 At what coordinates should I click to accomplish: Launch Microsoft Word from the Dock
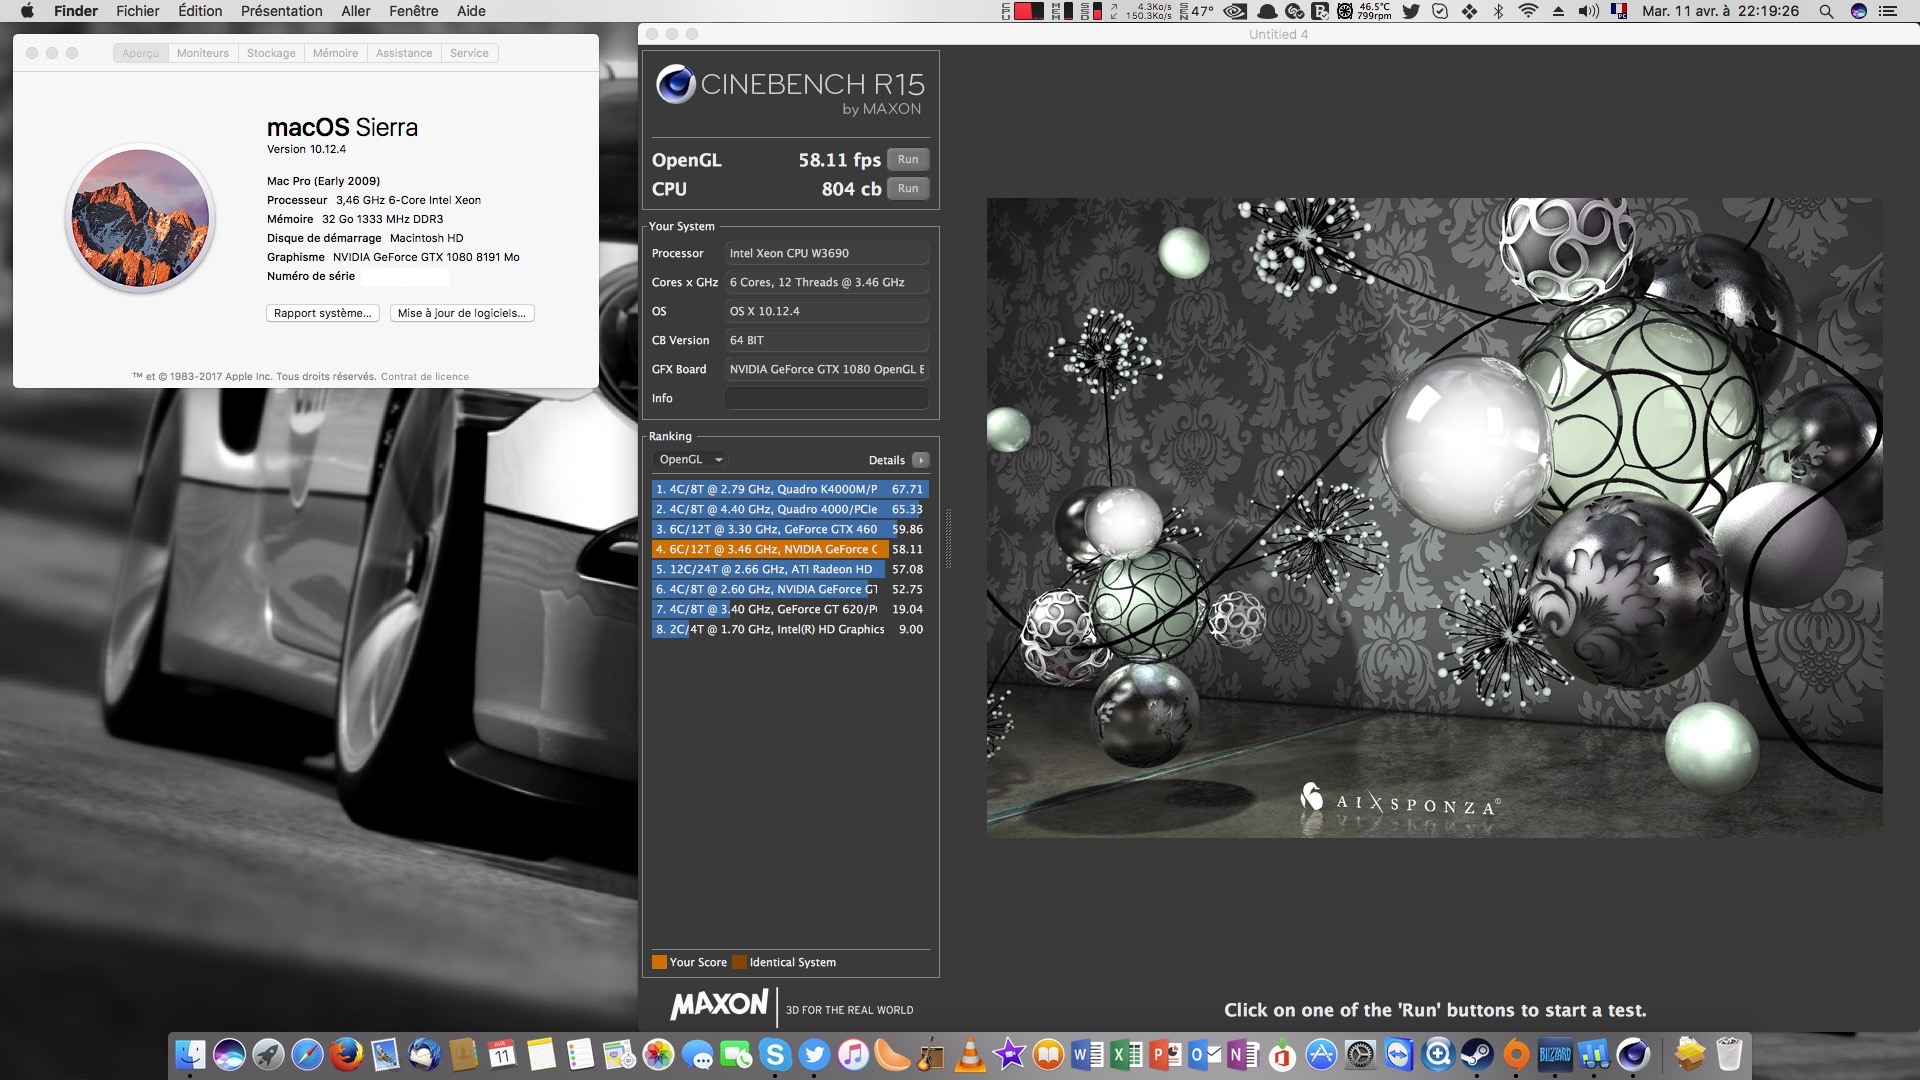pos(1087,1054)
